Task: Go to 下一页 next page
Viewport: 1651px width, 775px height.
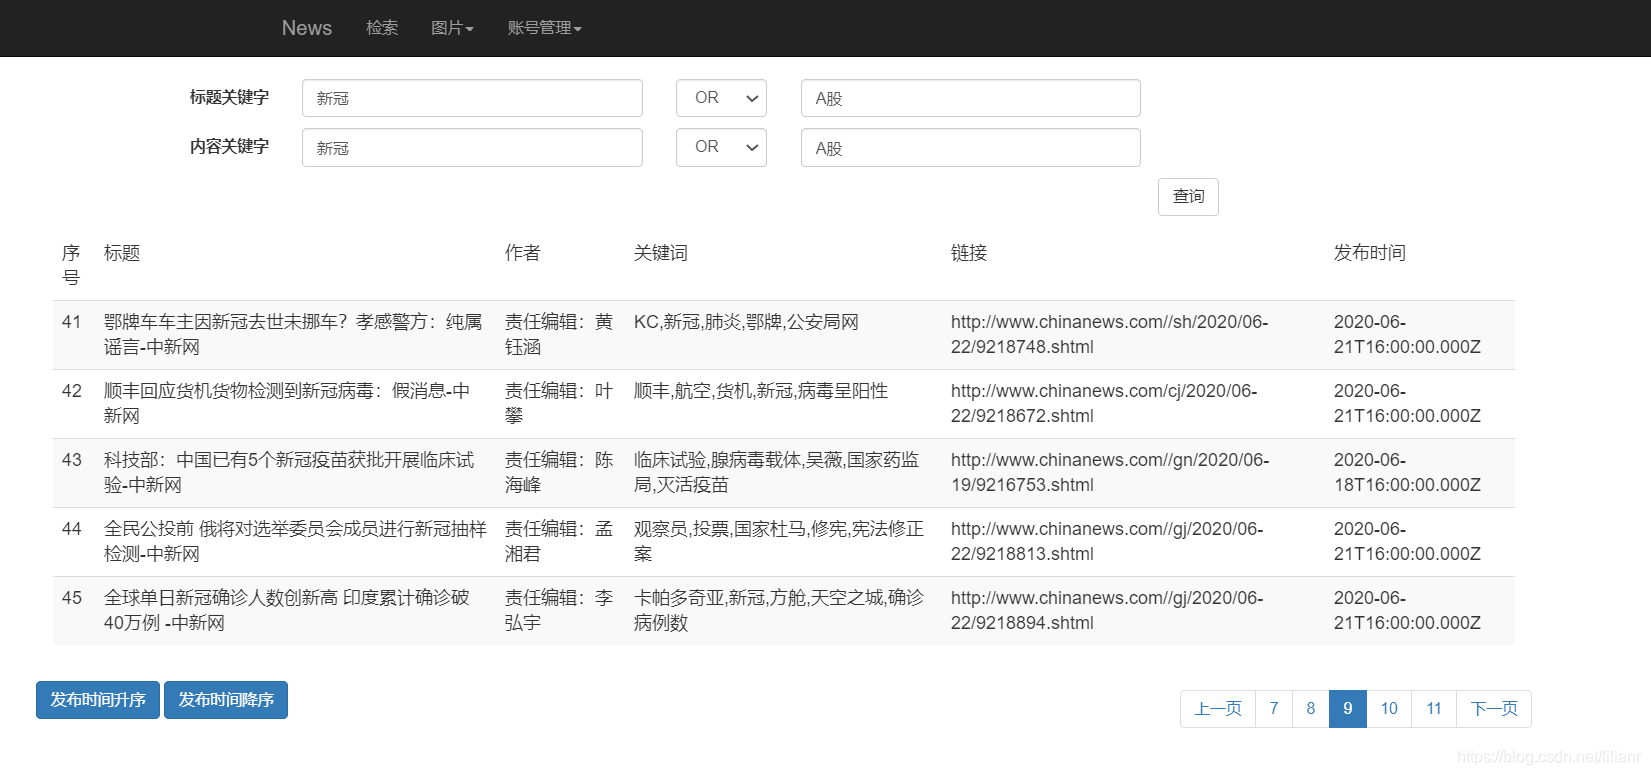Action: point(1494,709)
